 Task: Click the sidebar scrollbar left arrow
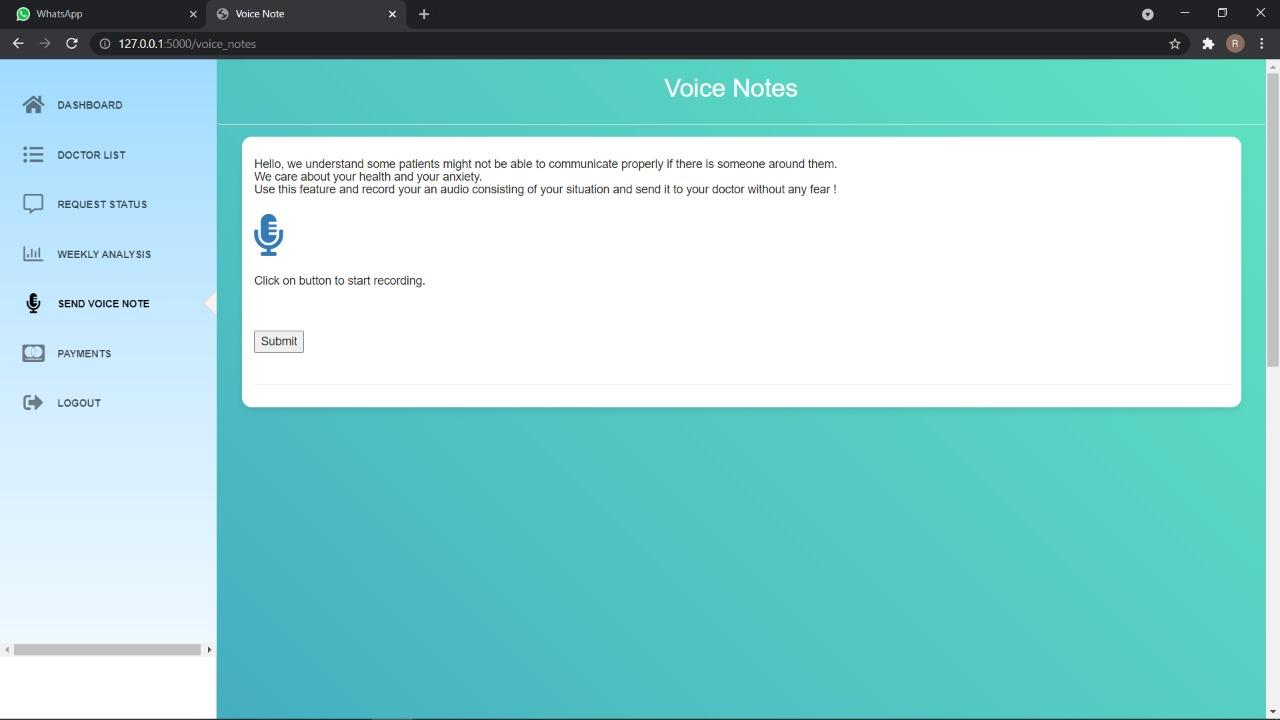(7, 650)
